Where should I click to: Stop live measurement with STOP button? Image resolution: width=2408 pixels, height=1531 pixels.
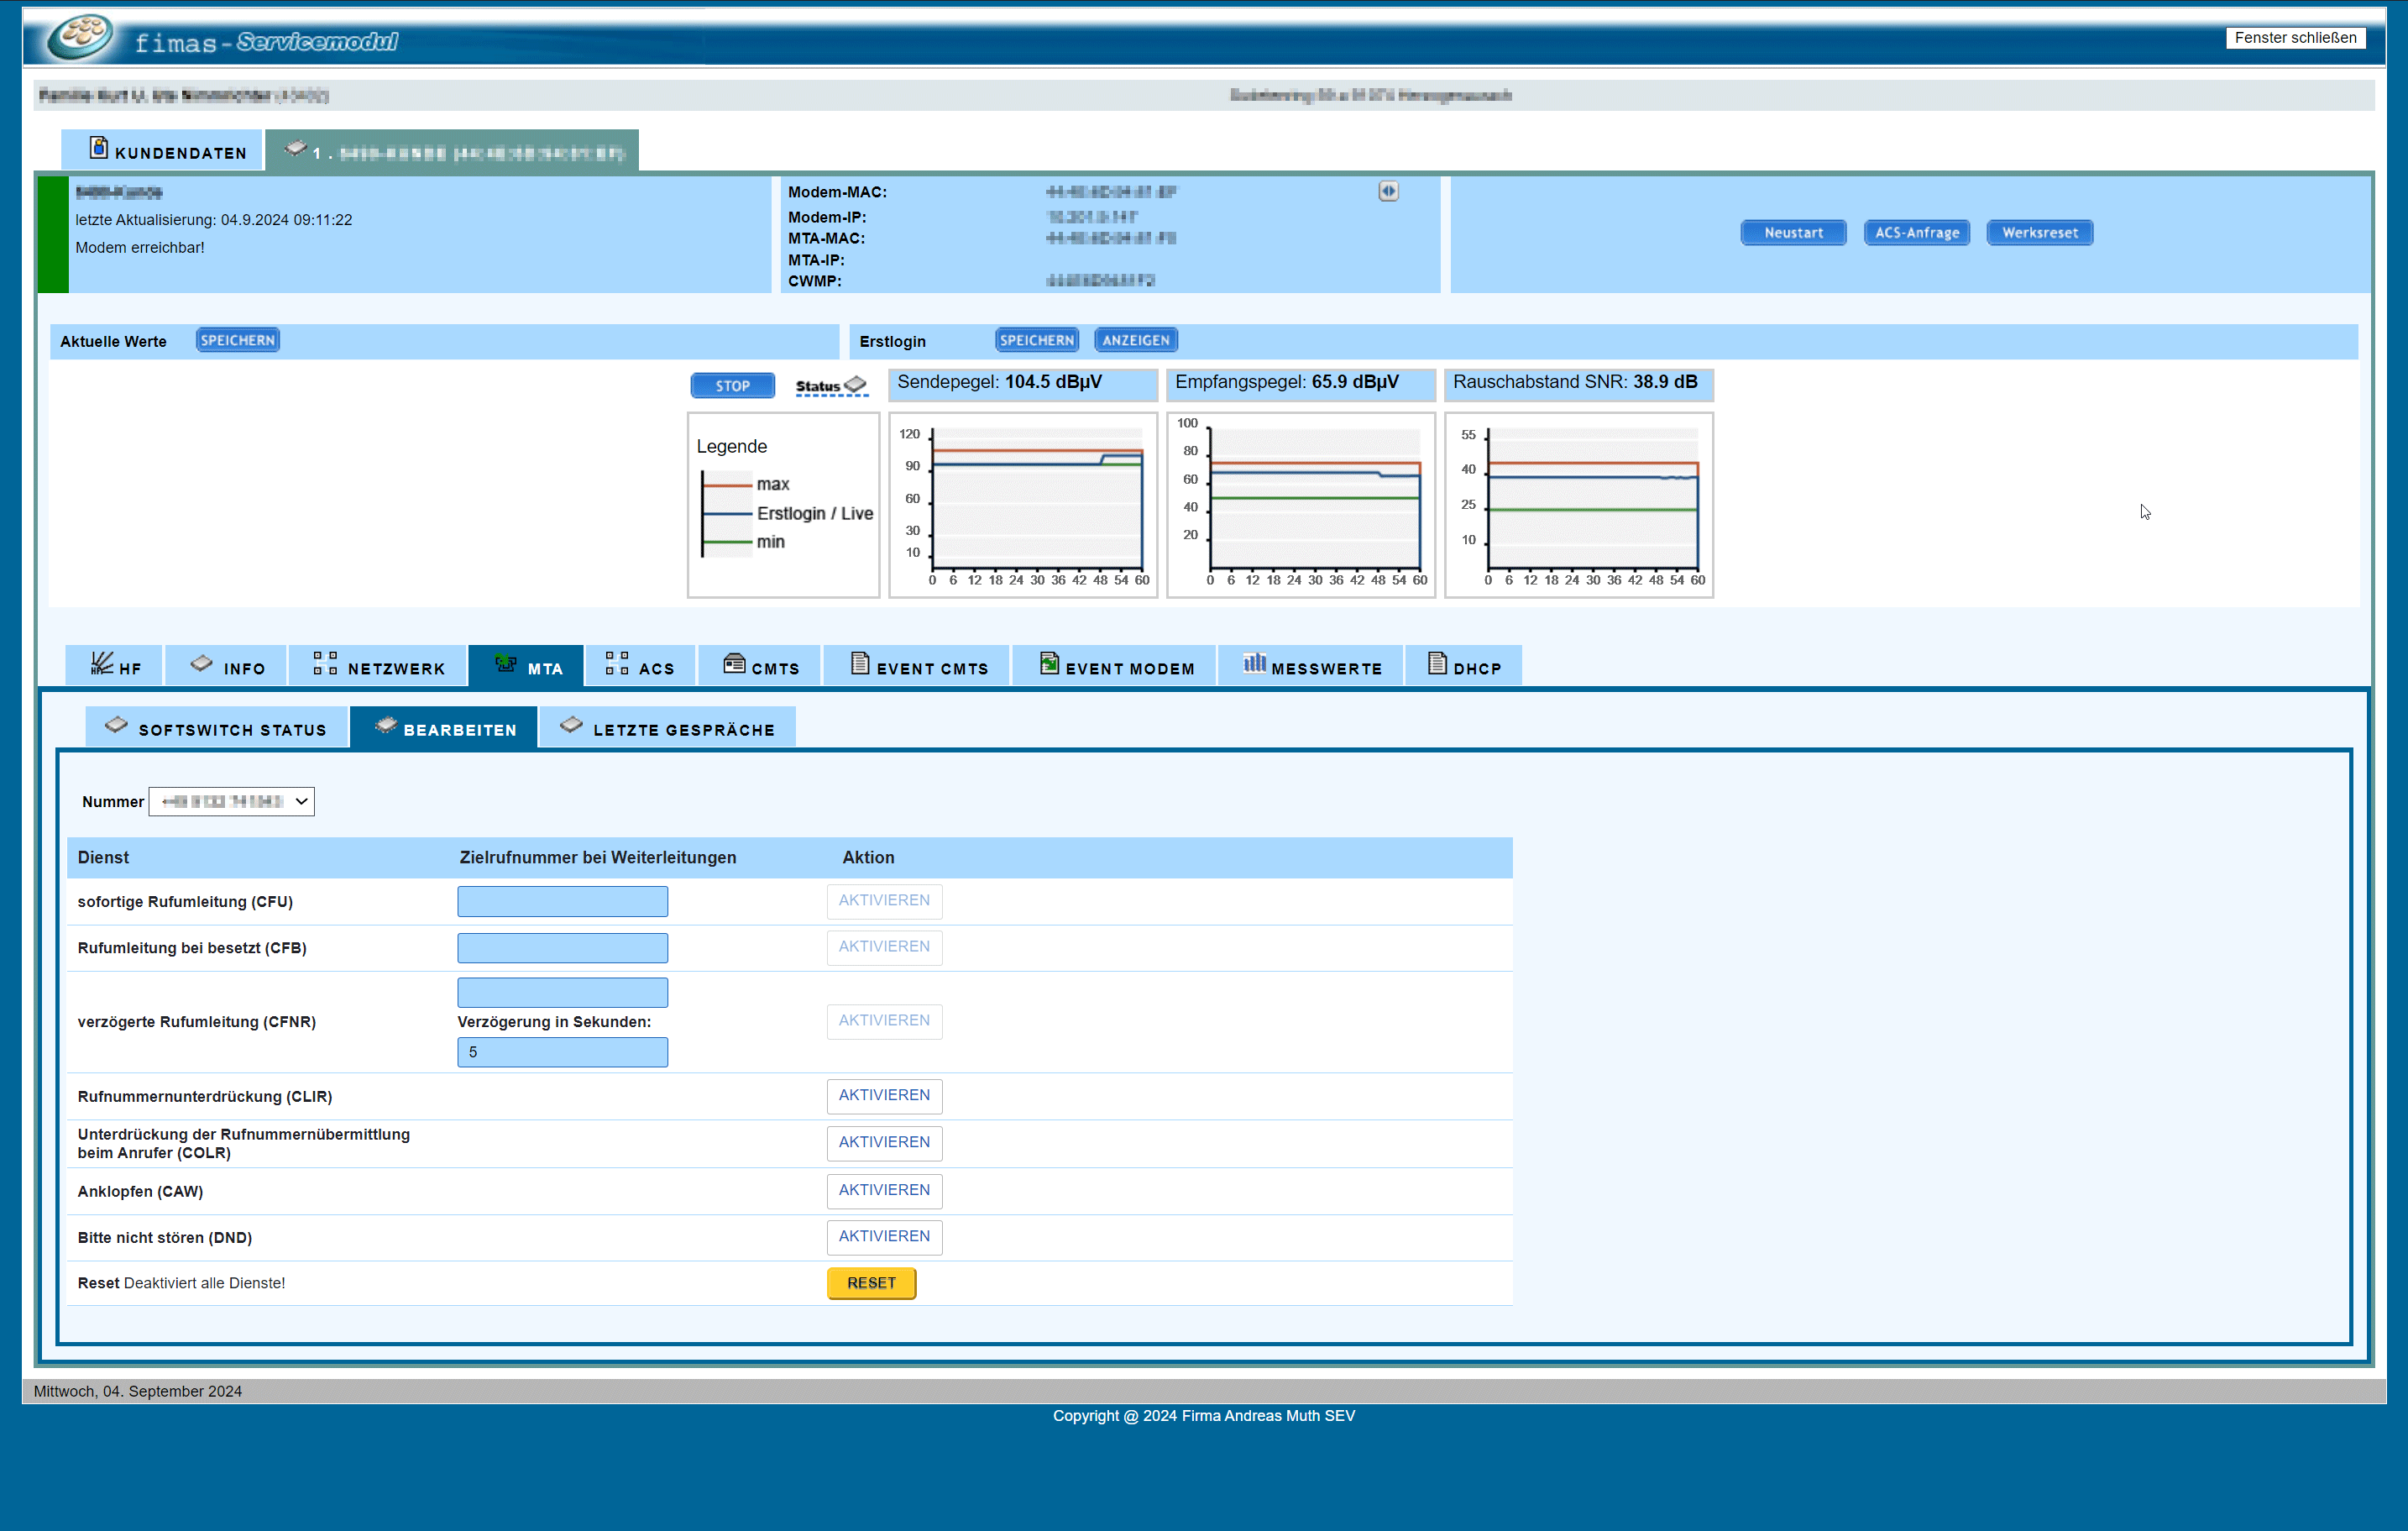tap(732, 385)
